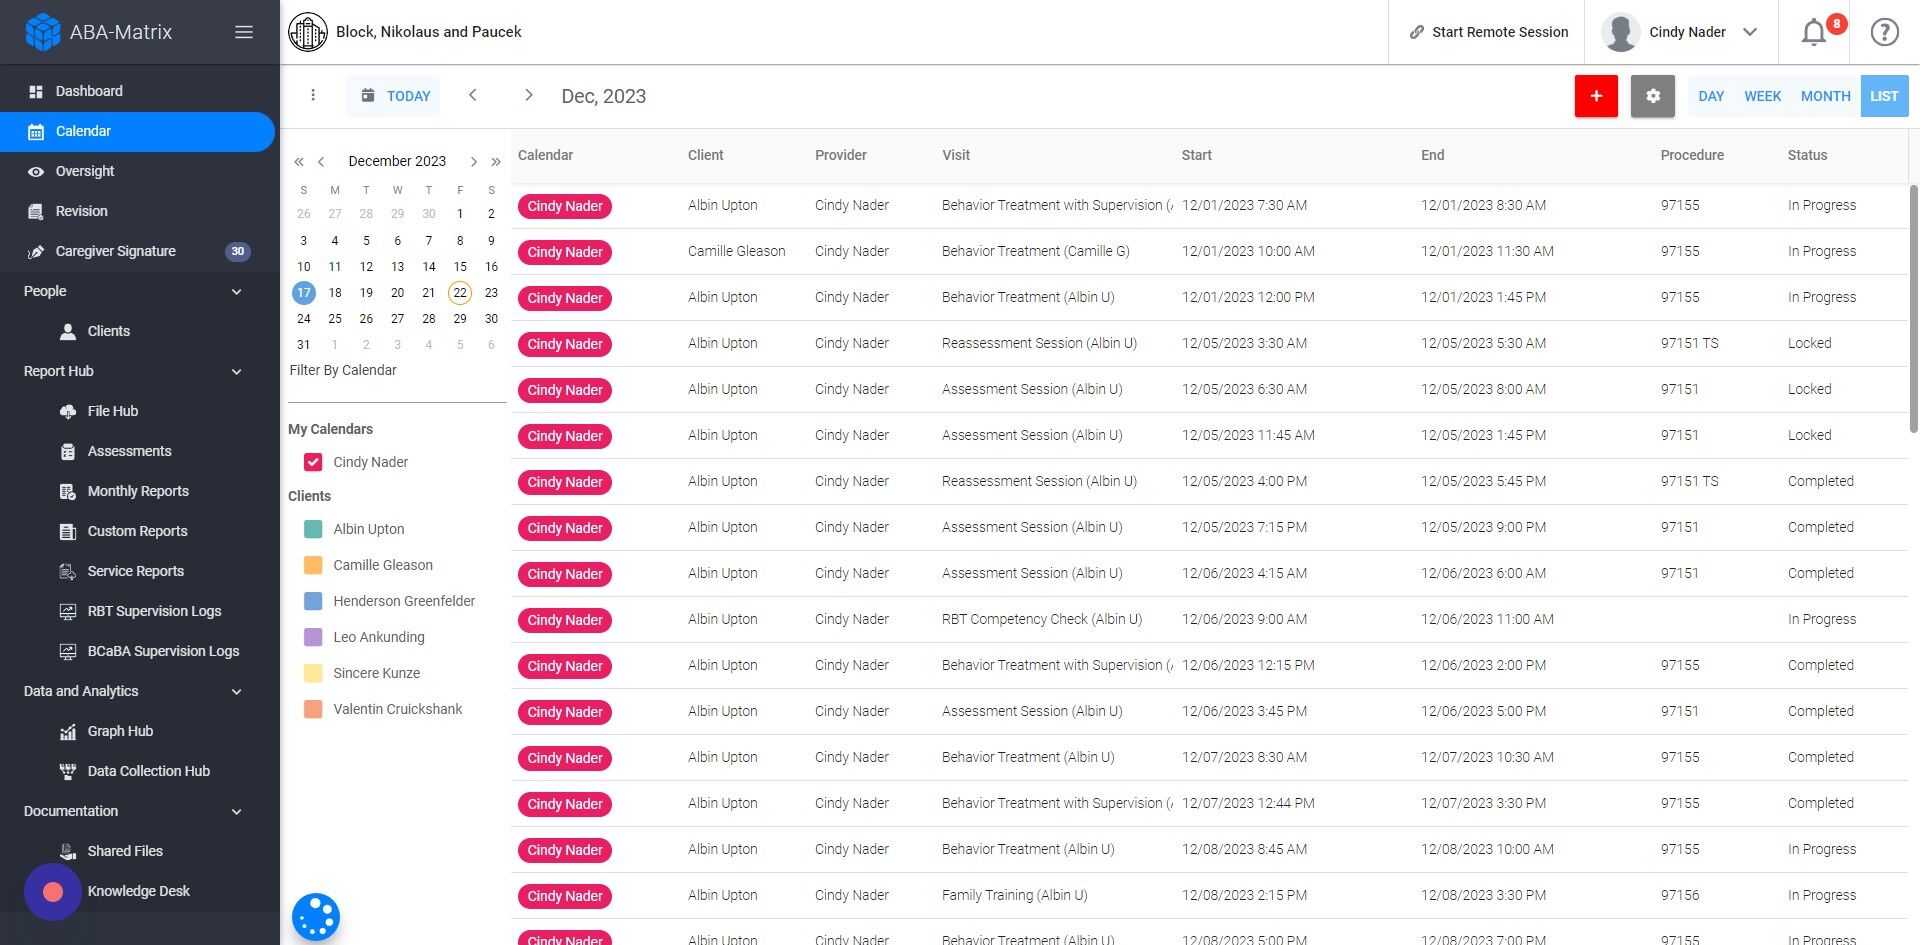Collapse the Report Hub section
1920x945 pixels.
pos(237,371)
